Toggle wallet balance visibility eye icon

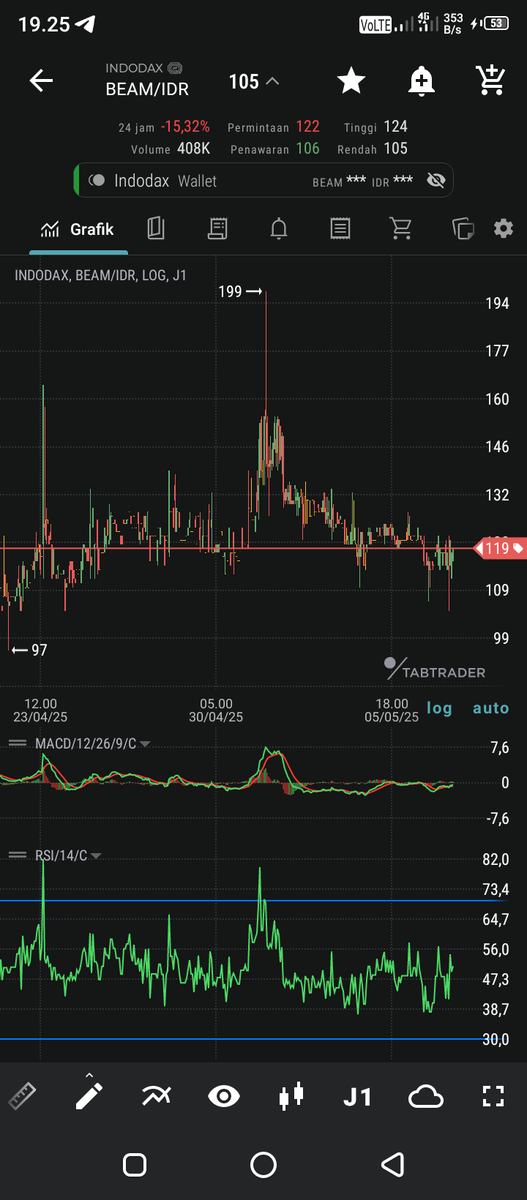[x=435, y=181]
